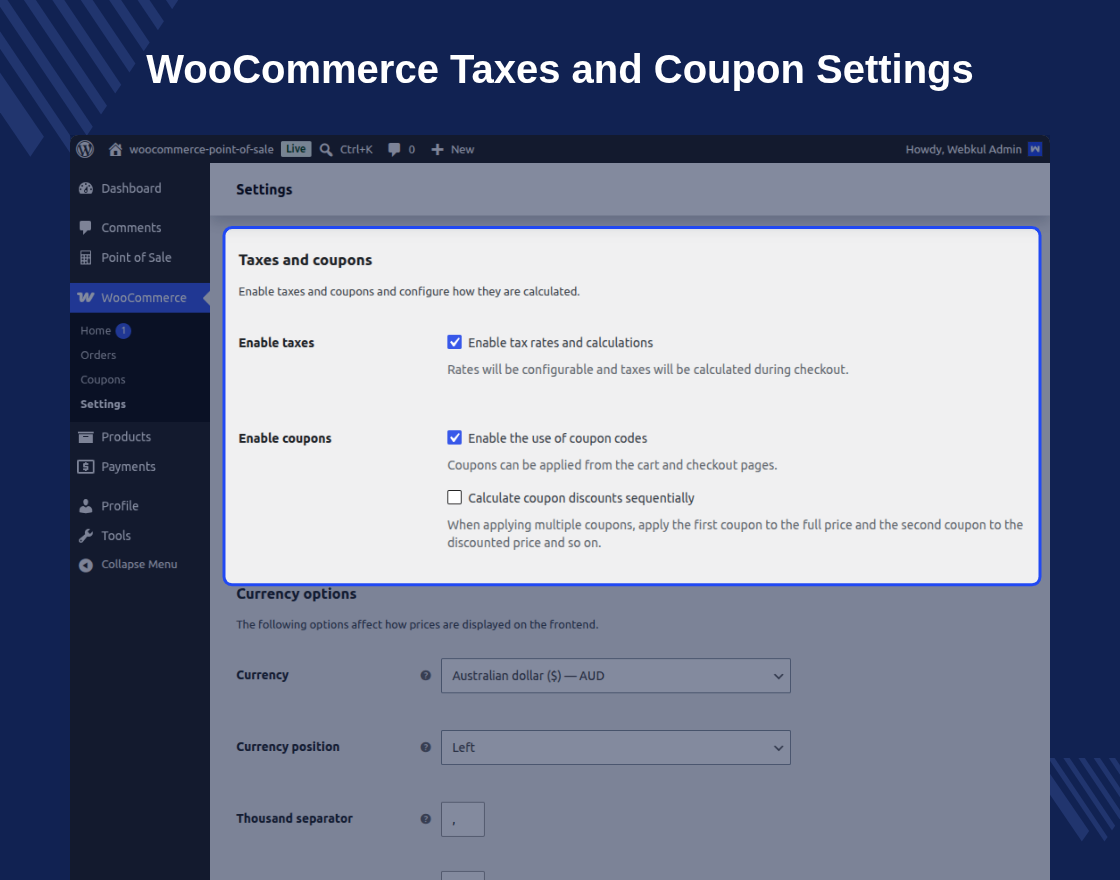Image resolution: width=1120 pixels, height=880 pixels.
Task: Click the Point of Sale calculator icon
Action: coord(86,258)
